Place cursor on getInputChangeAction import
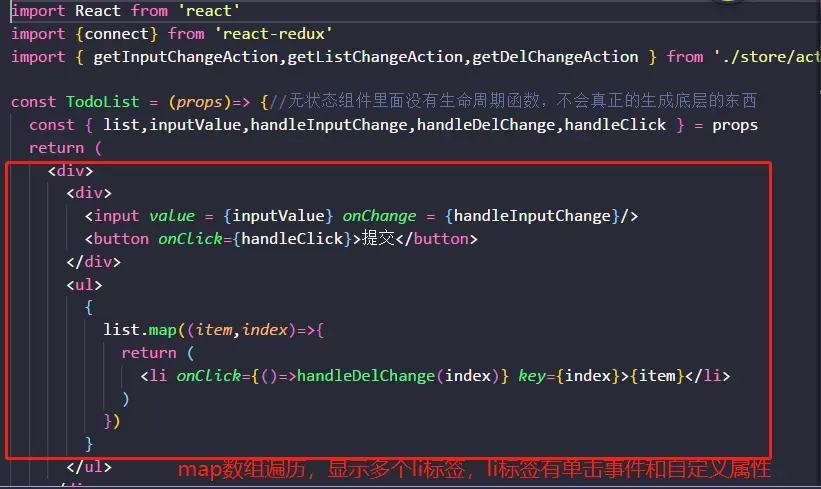The height and width of the screenshot is (489, 821). coord(186,57)
